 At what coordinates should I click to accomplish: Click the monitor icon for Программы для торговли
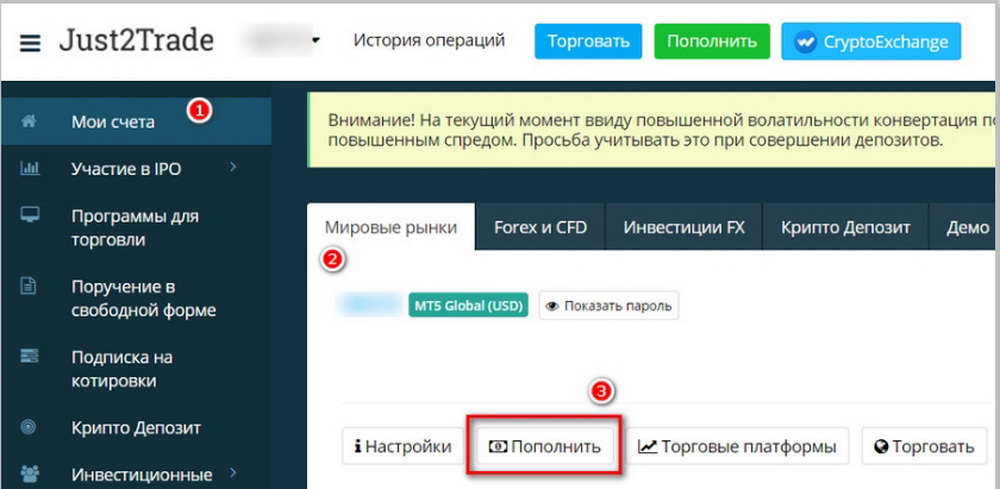click(x=29, y=215)
